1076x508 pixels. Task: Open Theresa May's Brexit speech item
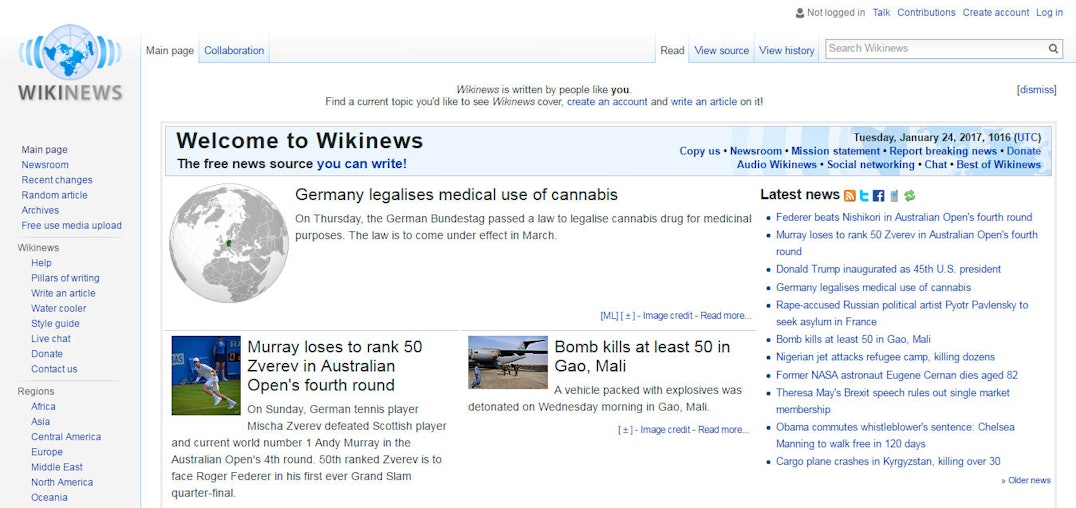(893, 401)
